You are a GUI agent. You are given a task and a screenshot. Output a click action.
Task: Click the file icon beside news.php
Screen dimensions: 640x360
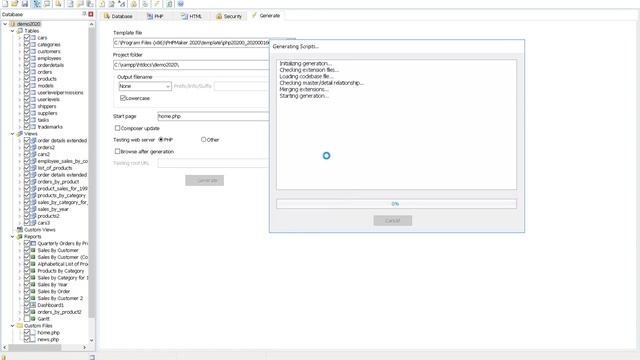pyautogui.click(x=33, y=340)
